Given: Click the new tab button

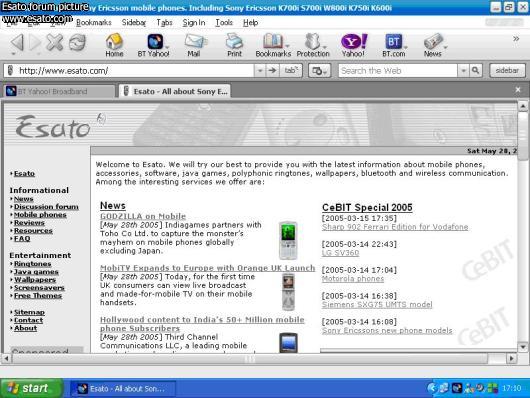Looking at the screenshot, I should [290, 71].
